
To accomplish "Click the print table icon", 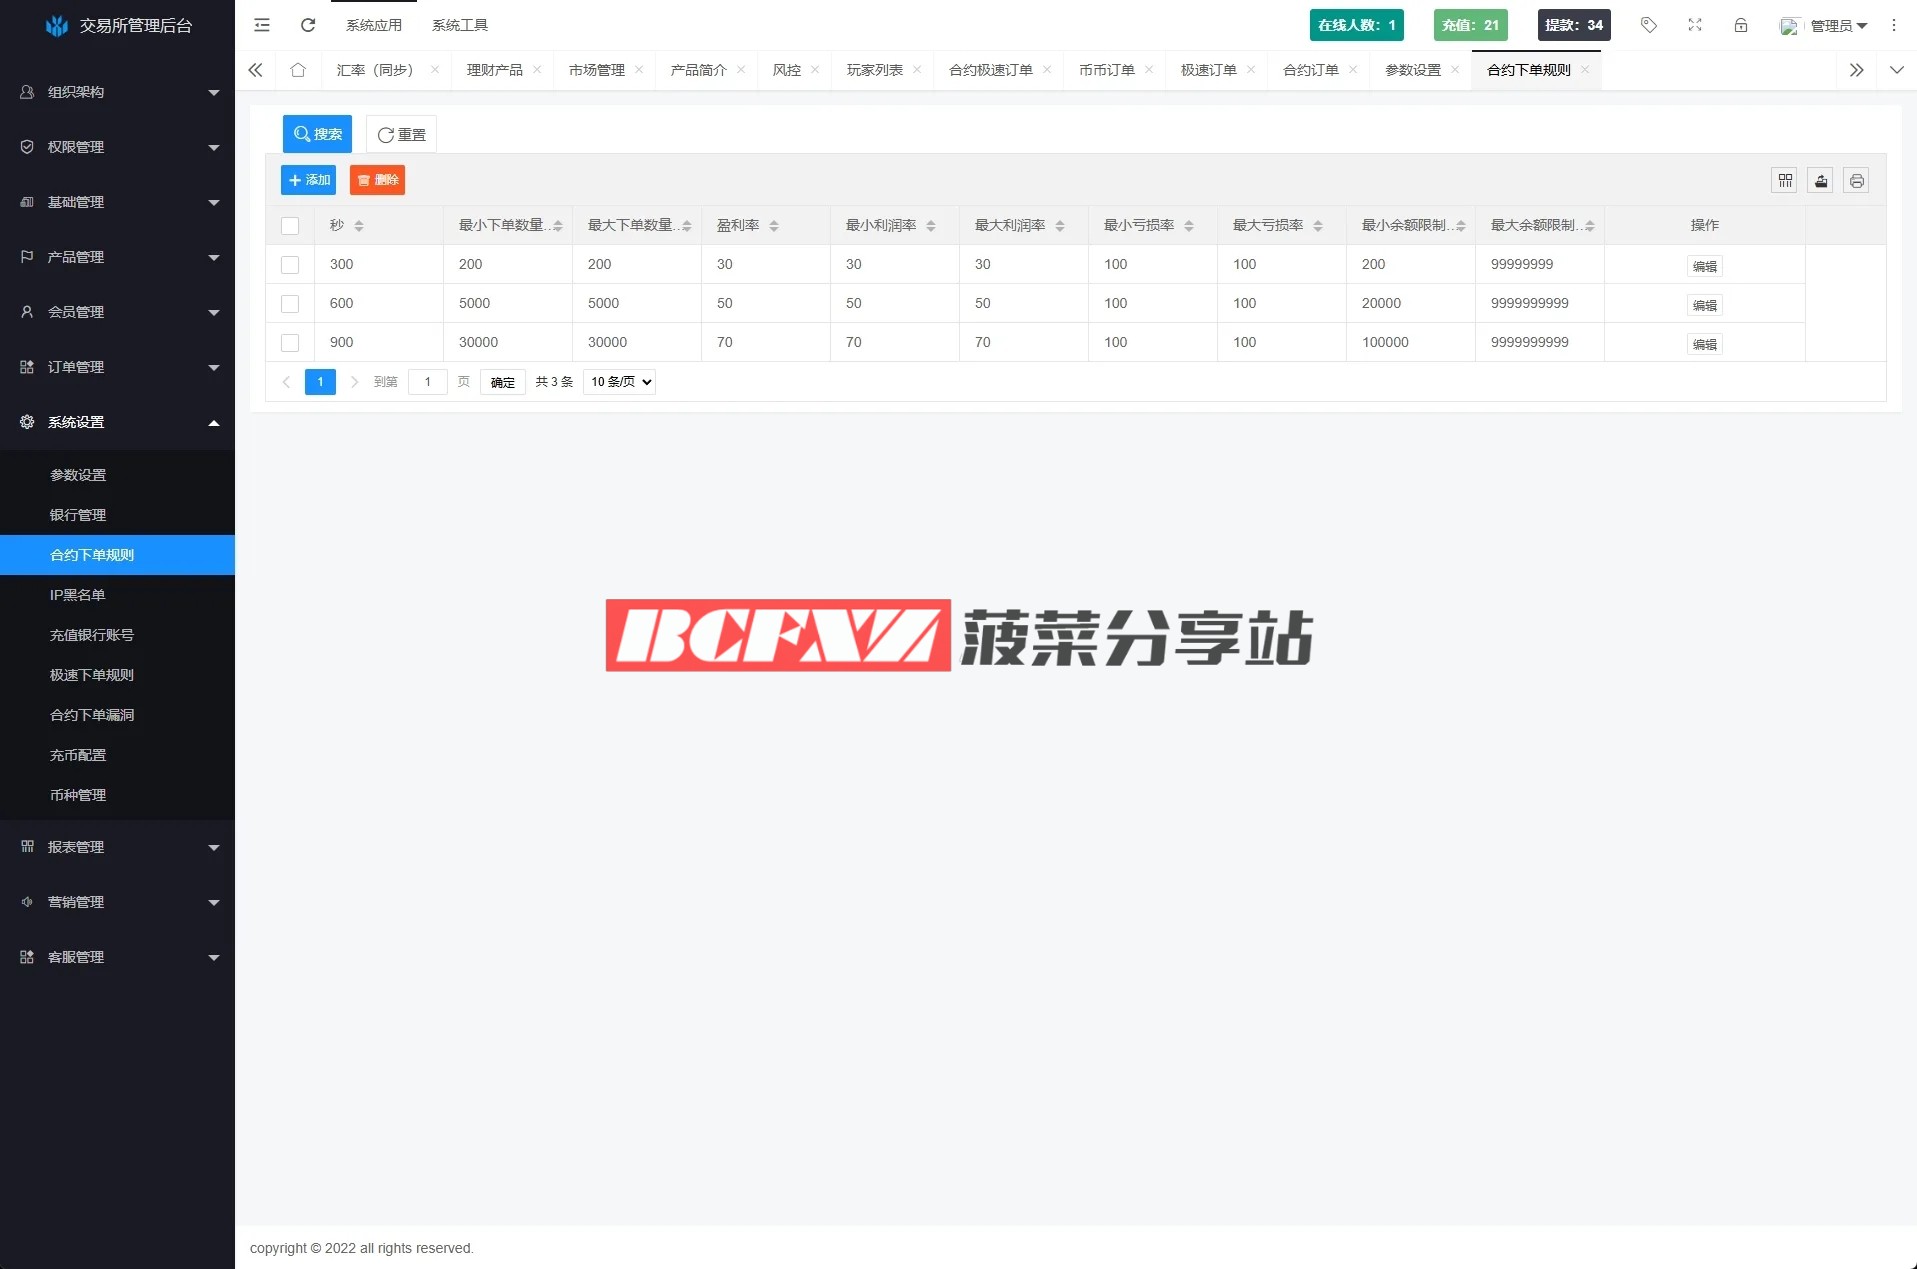I will point(1857,181).
